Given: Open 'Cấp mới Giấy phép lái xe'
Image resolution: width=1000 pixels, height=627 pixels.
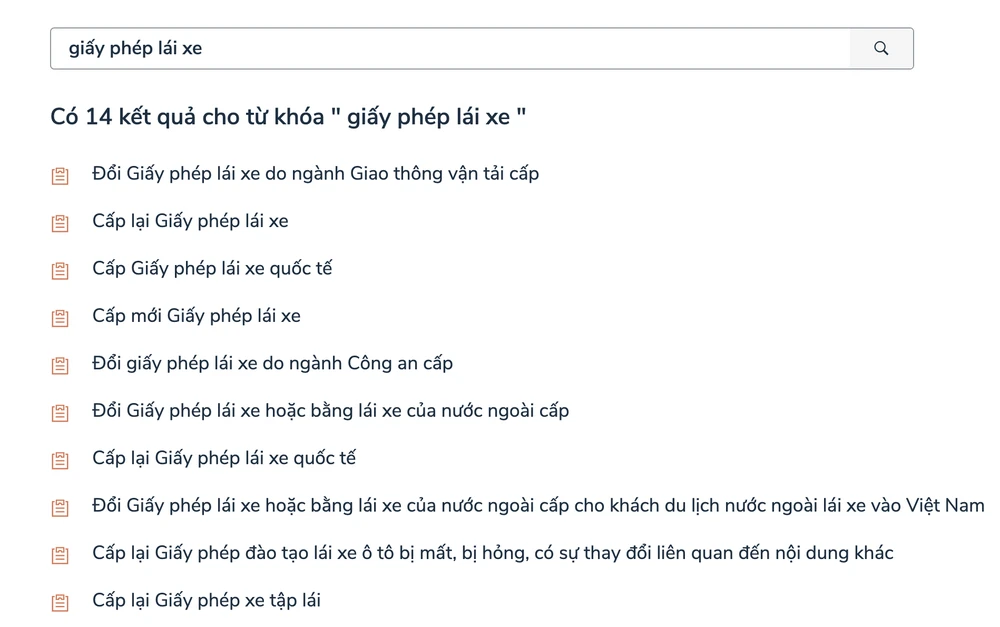Looking at the screenshot, I should (x=196, y=315).
